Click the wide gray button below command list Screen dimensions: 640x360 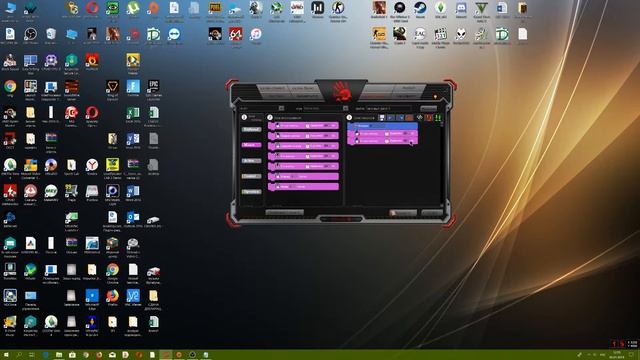tap(284, 212)
